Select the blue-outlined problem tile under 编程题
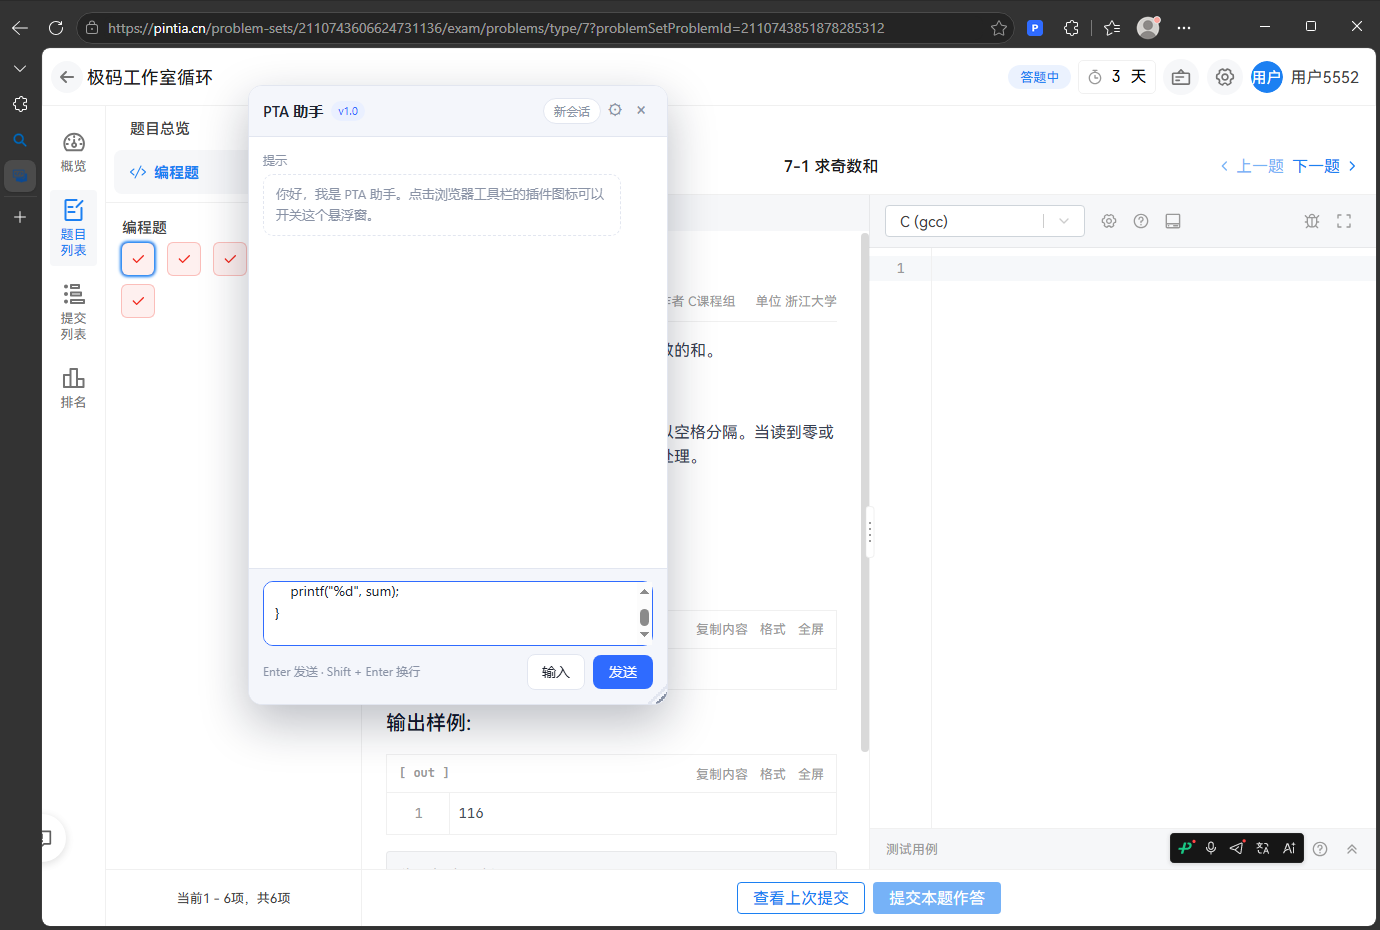This screenshot has width=1380, height=930. coord(138,259)
